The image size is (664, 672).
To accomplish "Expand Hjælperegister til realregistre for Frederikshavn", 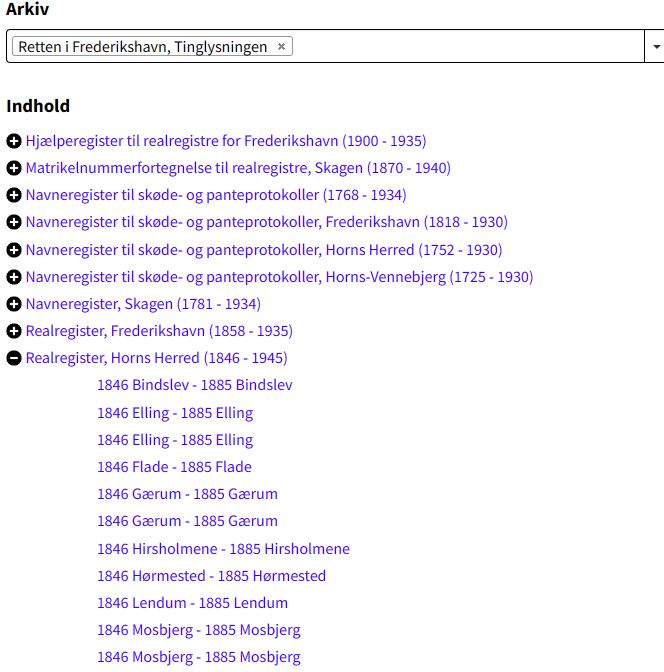I will (14, 141).
